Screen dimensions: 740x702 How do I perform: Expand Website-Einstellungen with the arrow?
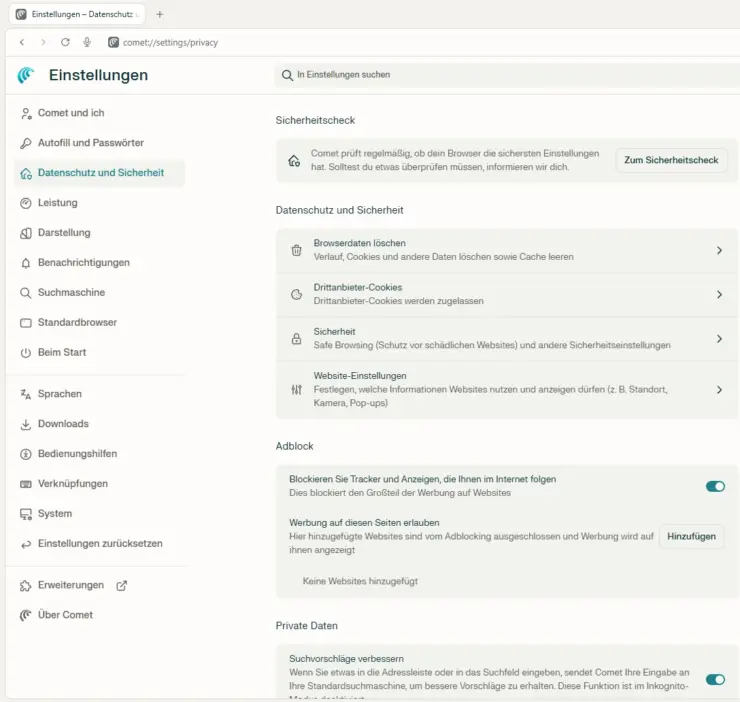(719, 390)
